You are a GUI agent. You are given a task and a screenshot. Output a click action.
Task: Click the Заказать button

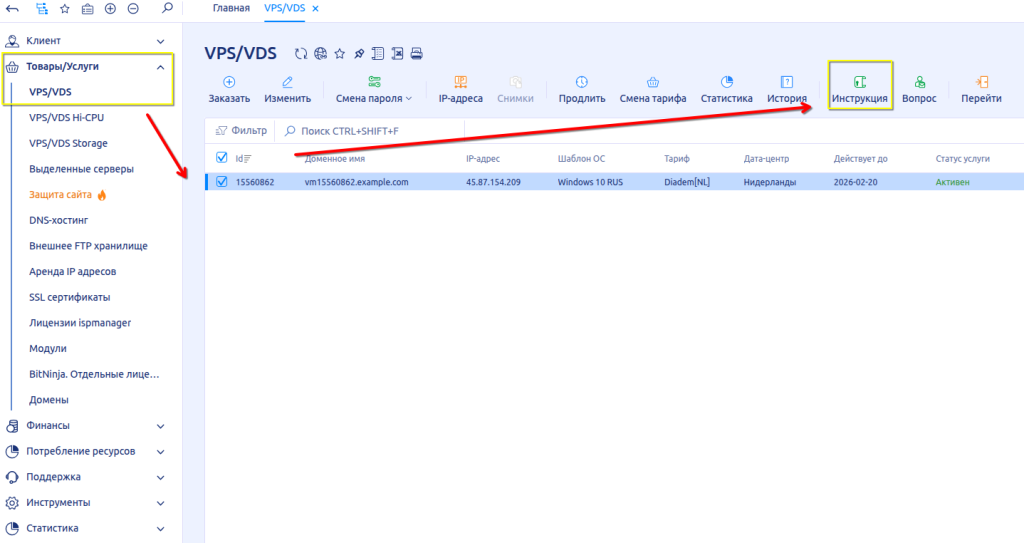tap(229, 89)
